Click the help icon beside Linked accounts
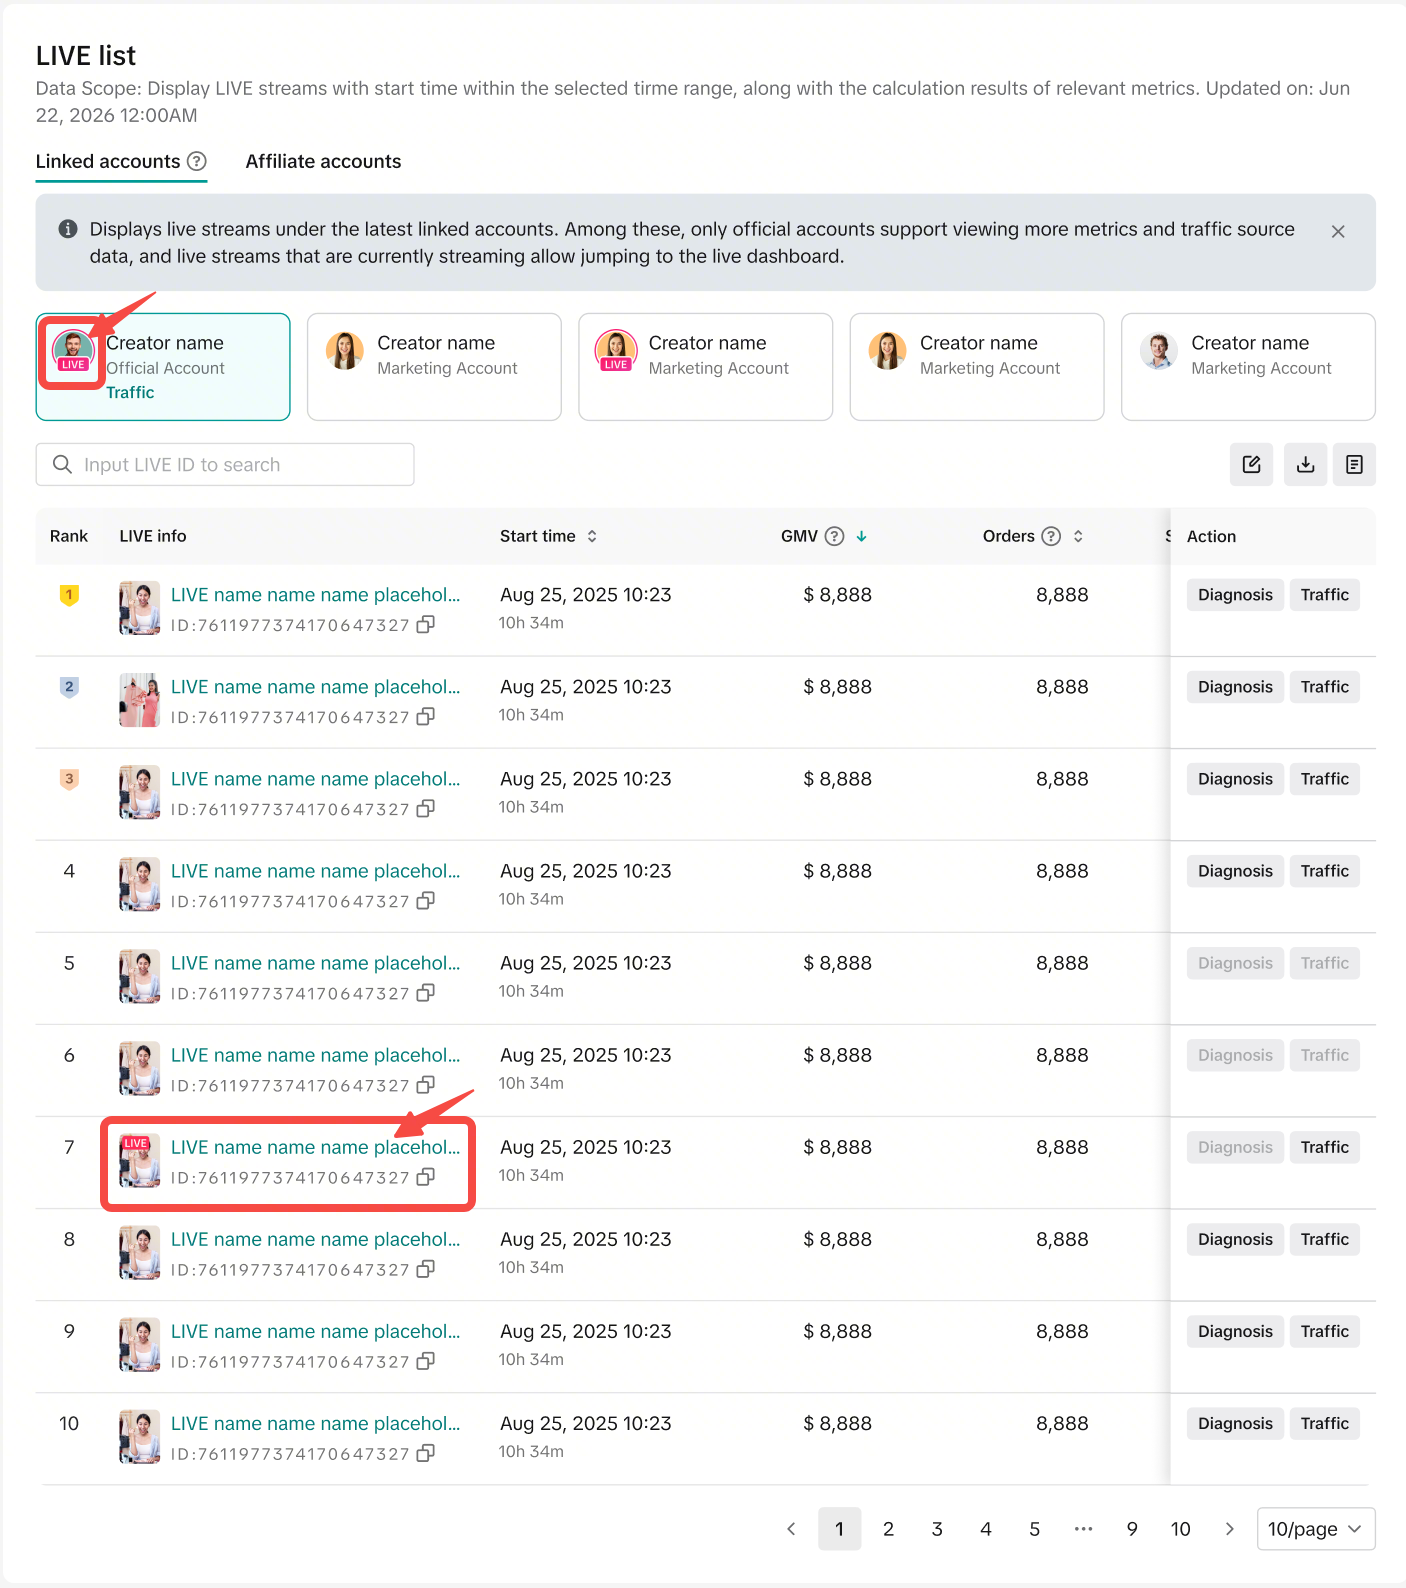Image resolution: width=1406 pixels, height=1588 pixels. (197, 162)
